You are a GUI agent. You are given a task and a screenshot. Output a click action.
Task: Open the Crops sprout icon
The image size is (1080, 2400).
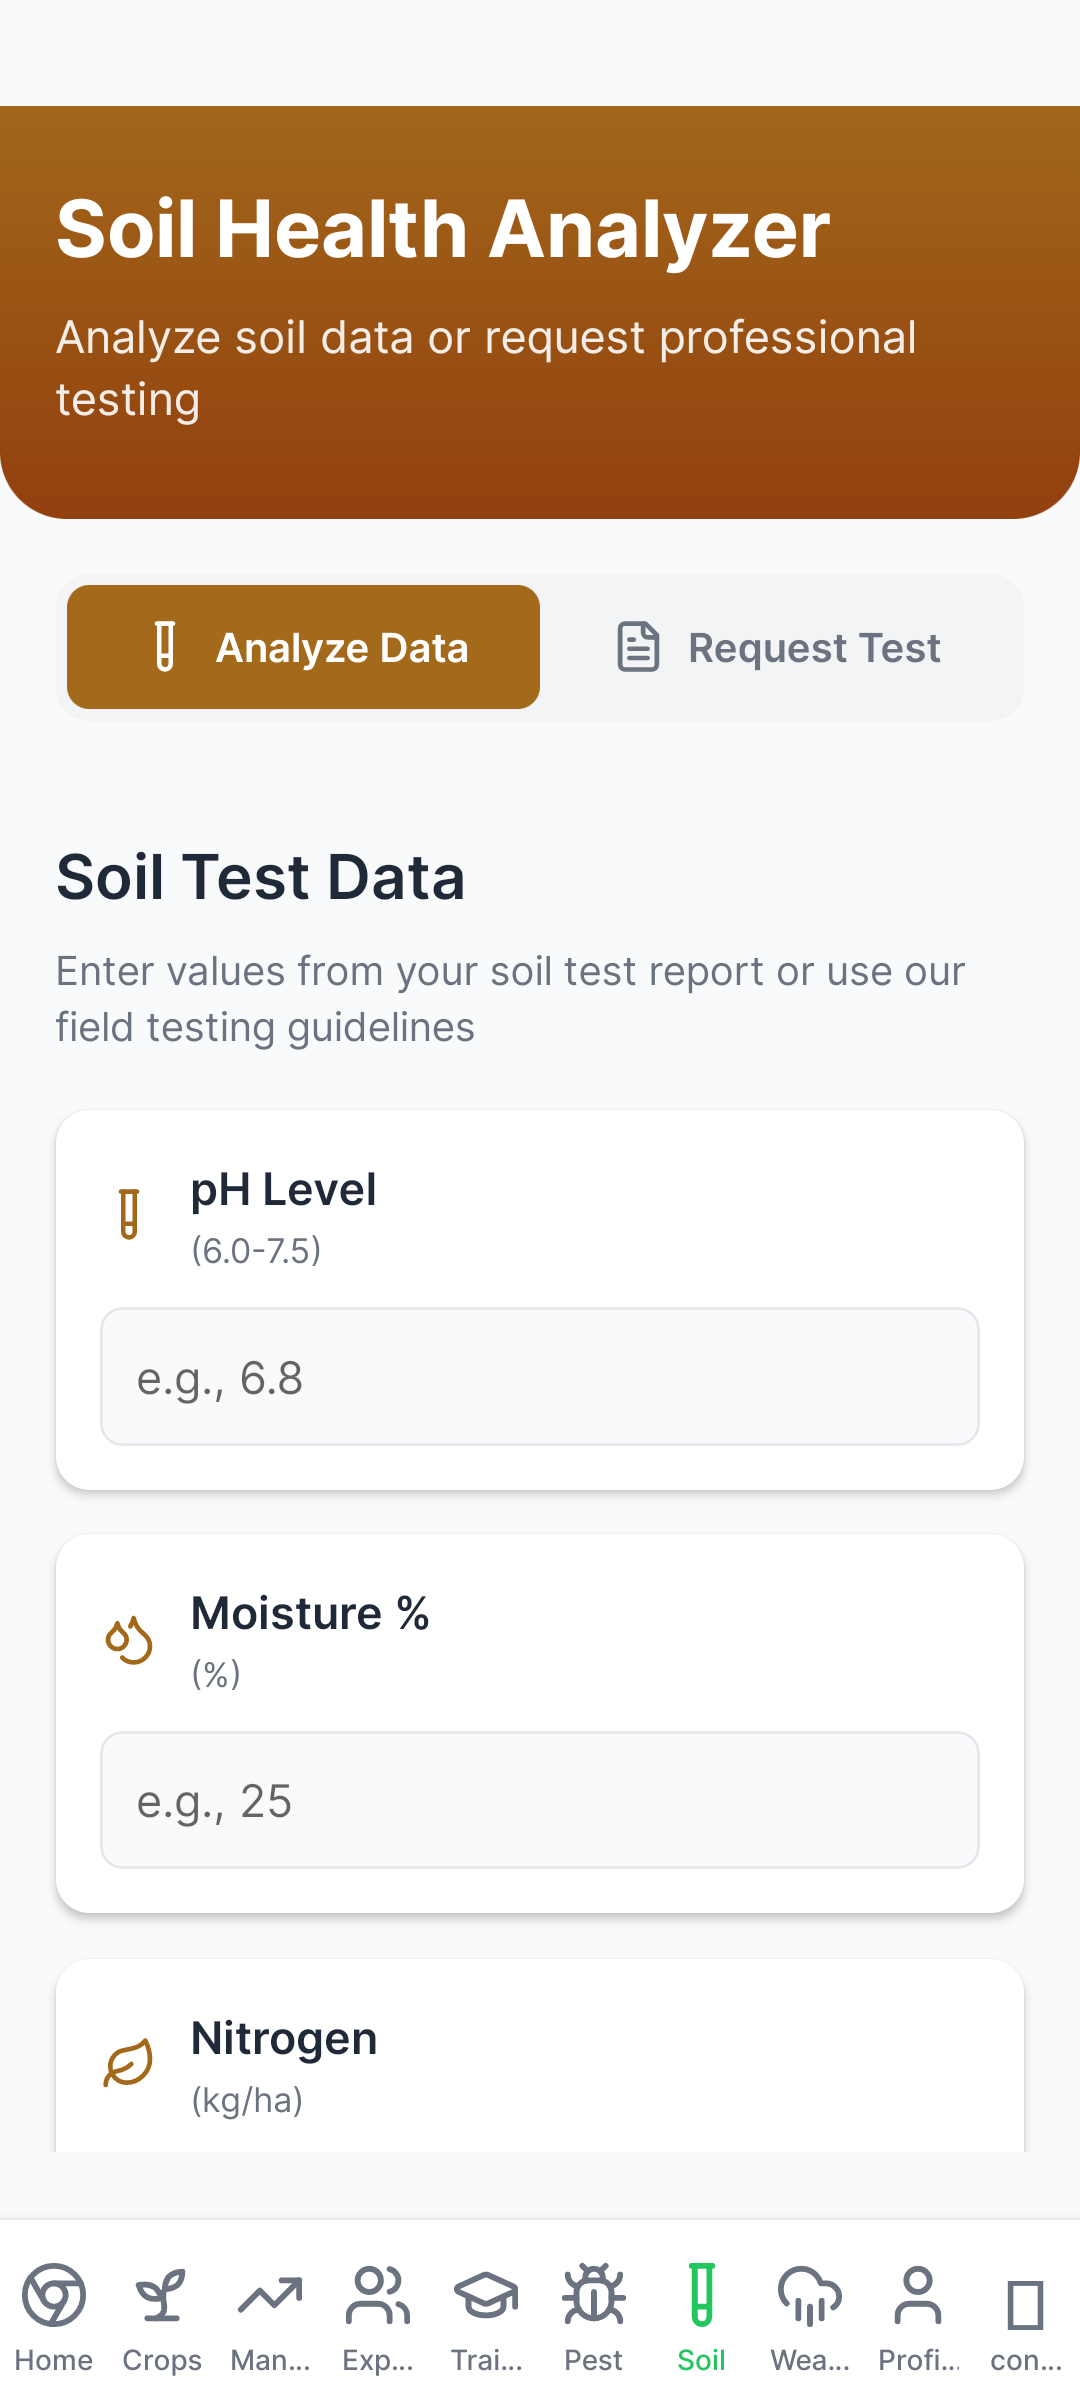pos(161,2295)
